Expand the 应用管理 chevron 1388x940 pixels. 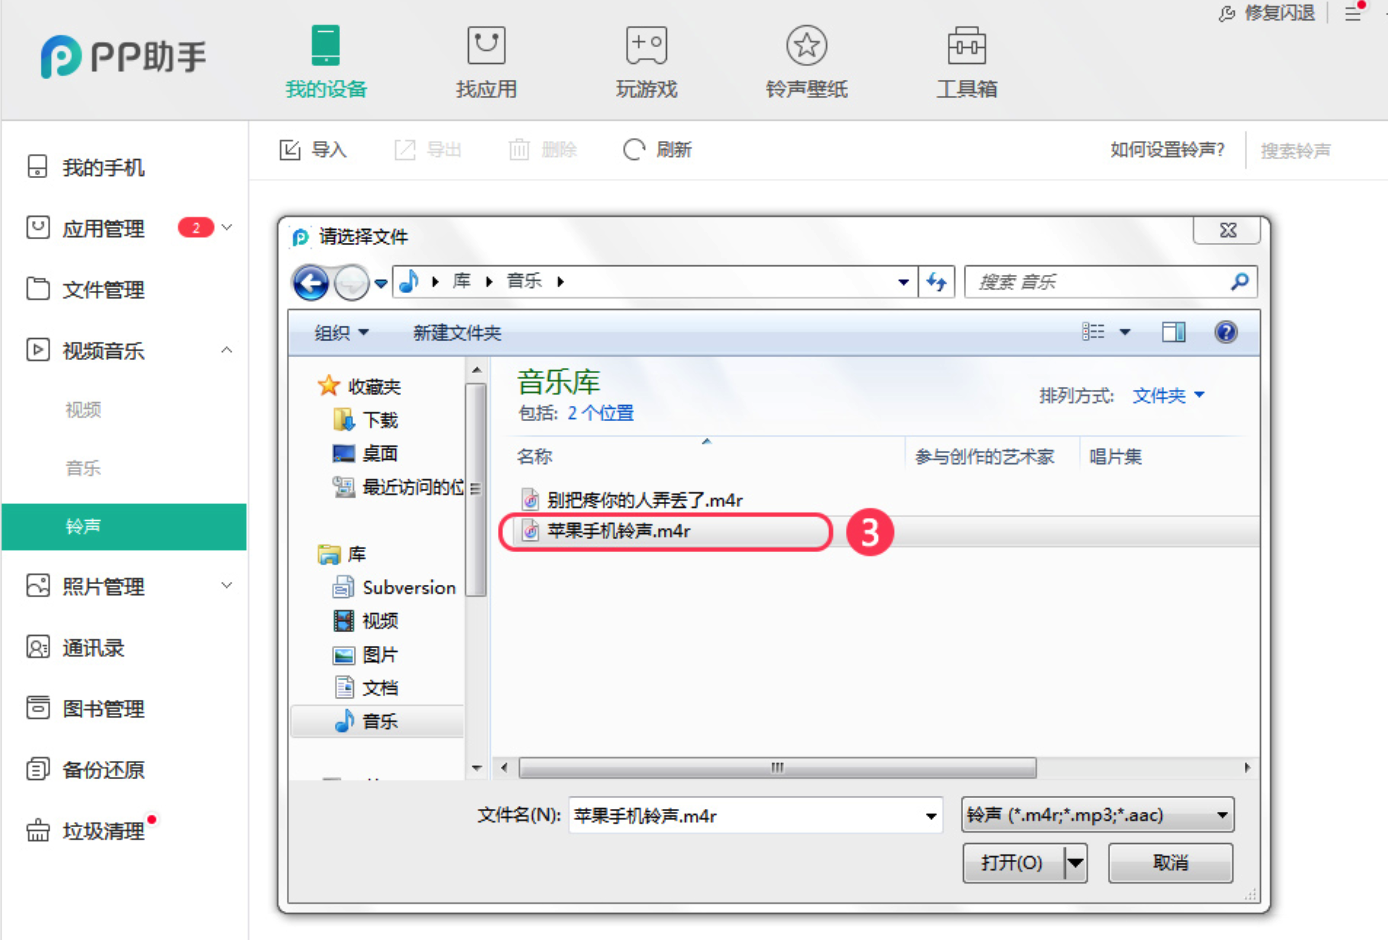click(x=227, y=228)
